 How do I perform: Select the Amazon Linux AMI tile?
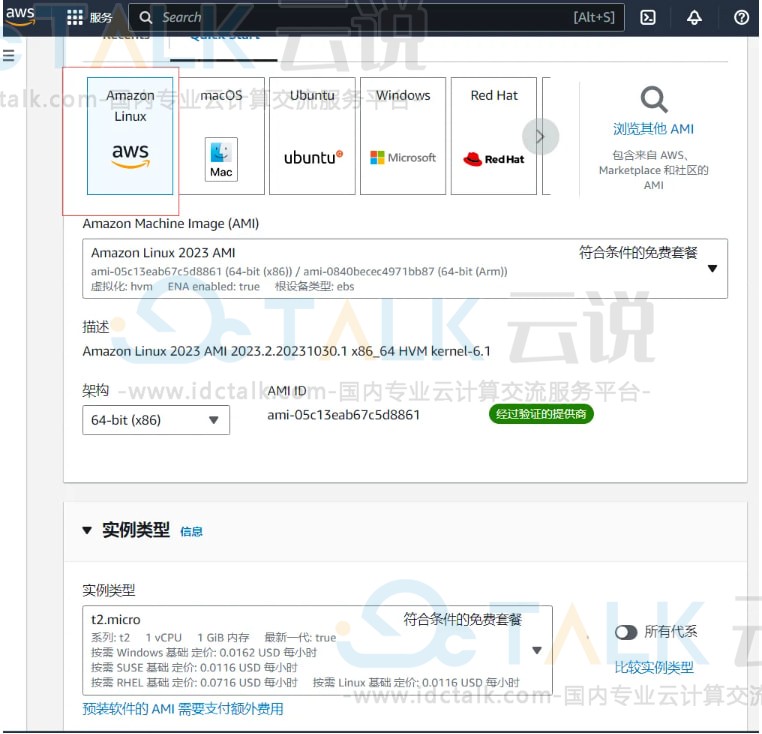click(130, 136)
